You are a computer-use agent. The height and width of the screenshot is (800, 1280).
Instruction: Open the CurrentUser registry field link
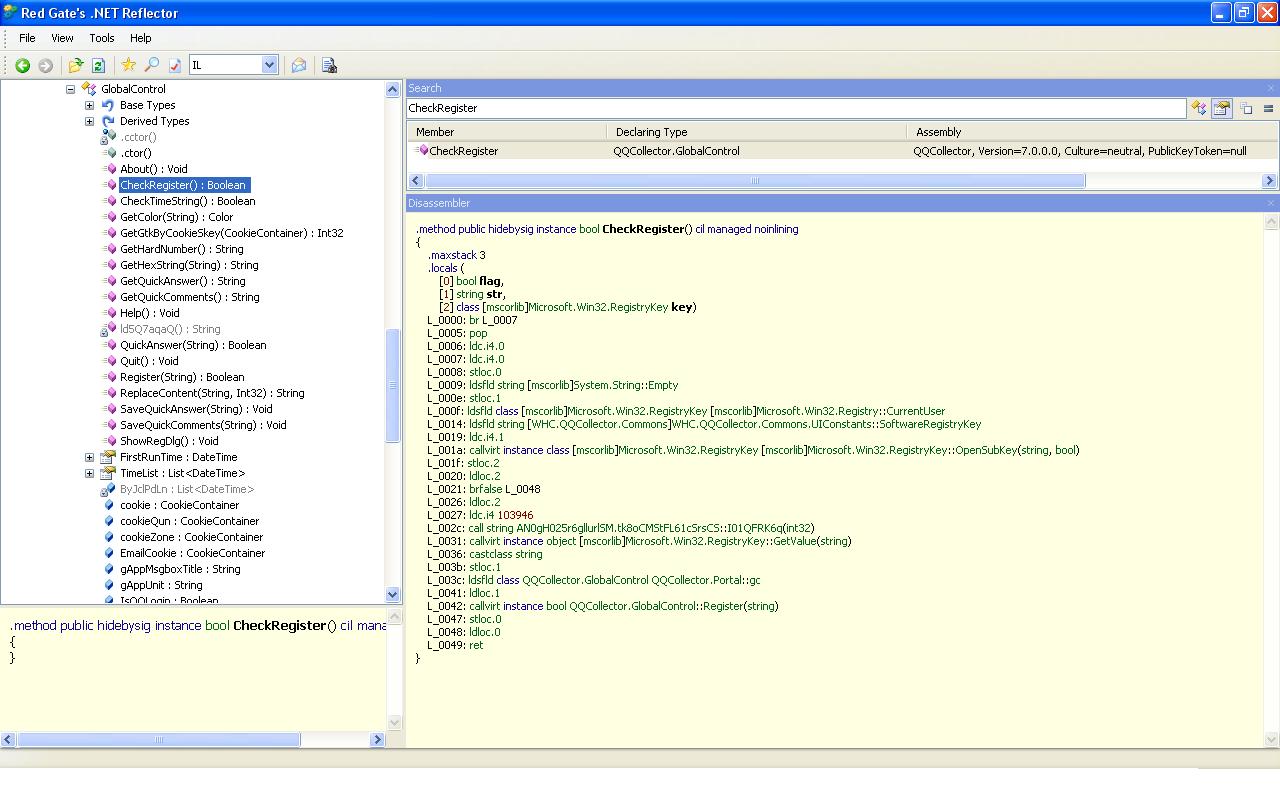909,411
